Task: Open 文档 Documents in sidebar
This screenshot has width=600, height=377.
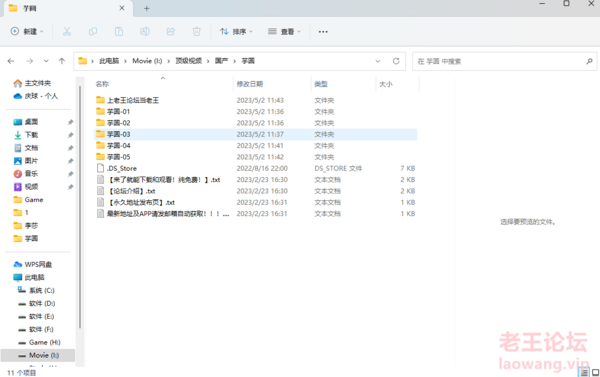Action: (26, 148)
